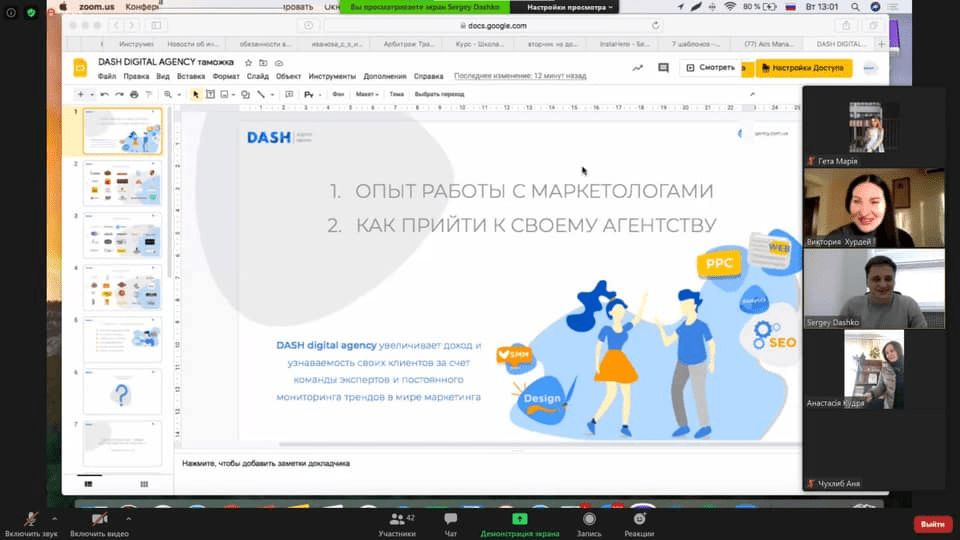Screen dimensions: 960x540
Task: Collapse the Slides toolbar with the chevron
Action: (x=752, y=94)
